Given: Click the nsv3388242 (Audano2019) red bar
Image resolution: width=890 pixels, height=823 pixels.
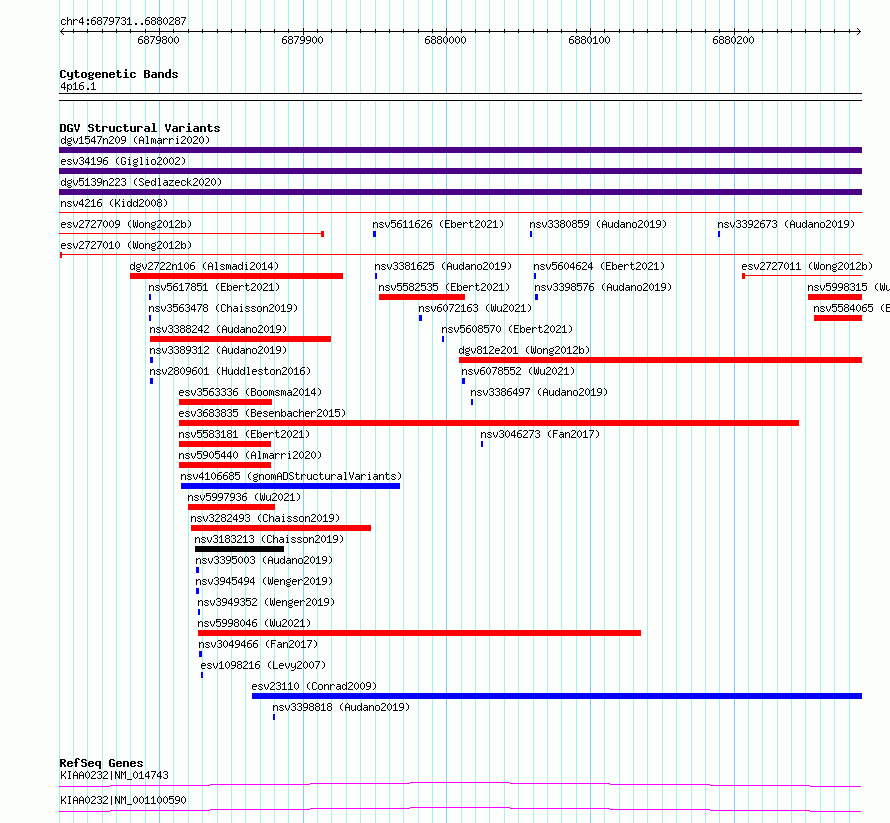Looking at the screenshot, I should point(240,339).
